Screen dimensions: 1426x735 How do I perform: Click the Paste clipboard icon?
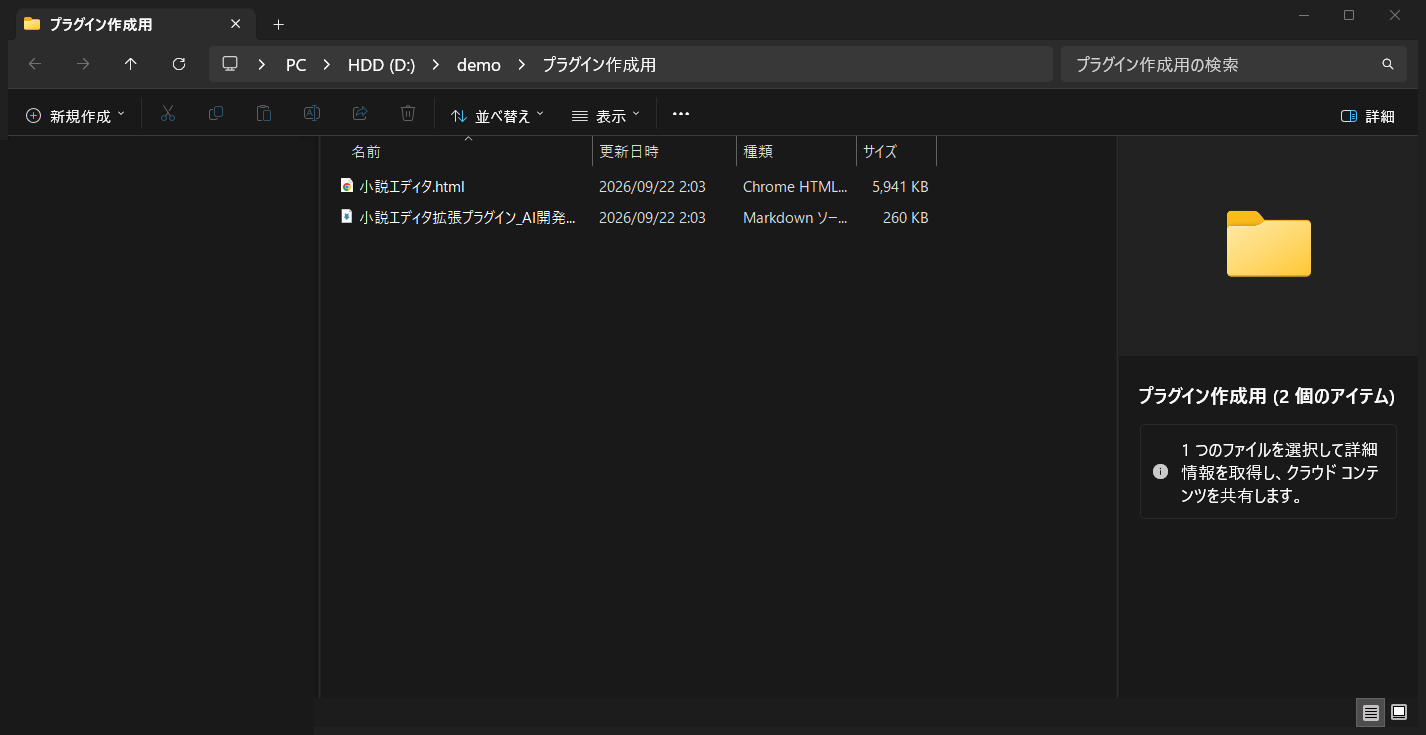pos(264,114)
